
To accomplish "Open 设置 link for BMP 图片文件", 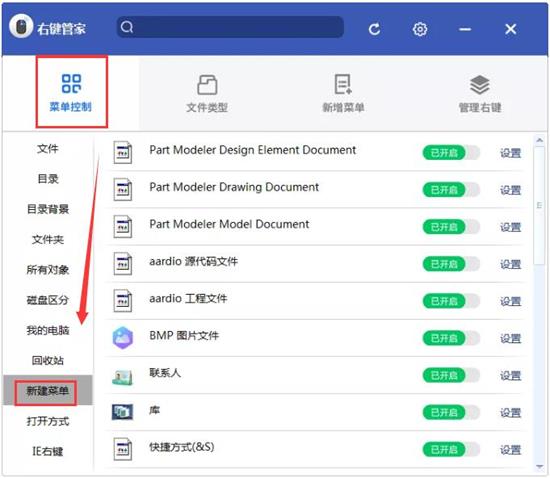I will click(x=510, y=339).
